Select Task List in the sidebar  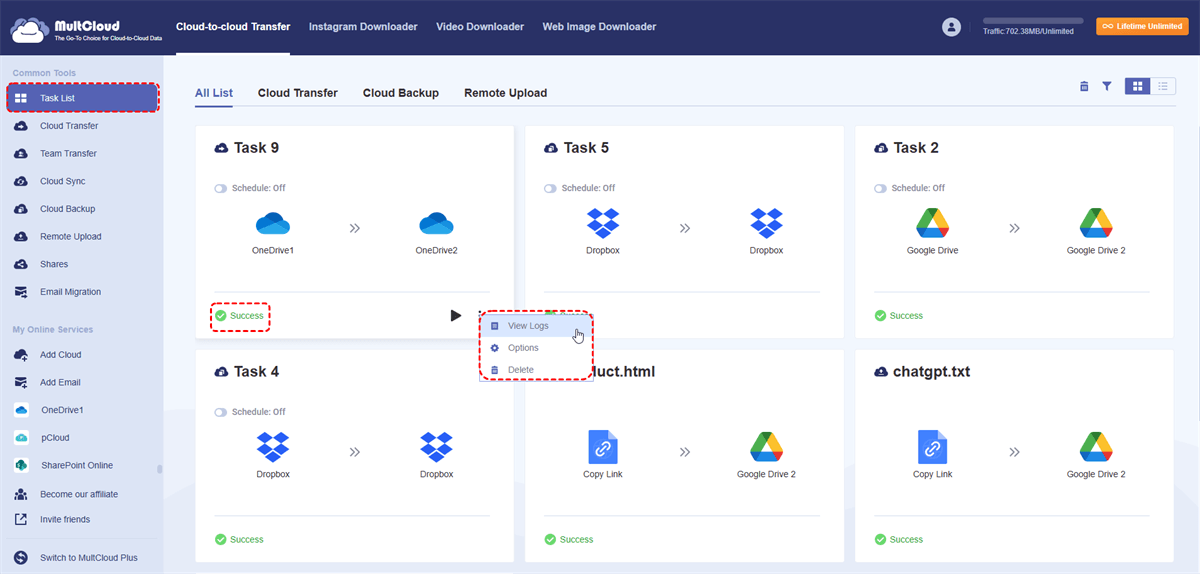pyautogui.click(x=83, y=98)
